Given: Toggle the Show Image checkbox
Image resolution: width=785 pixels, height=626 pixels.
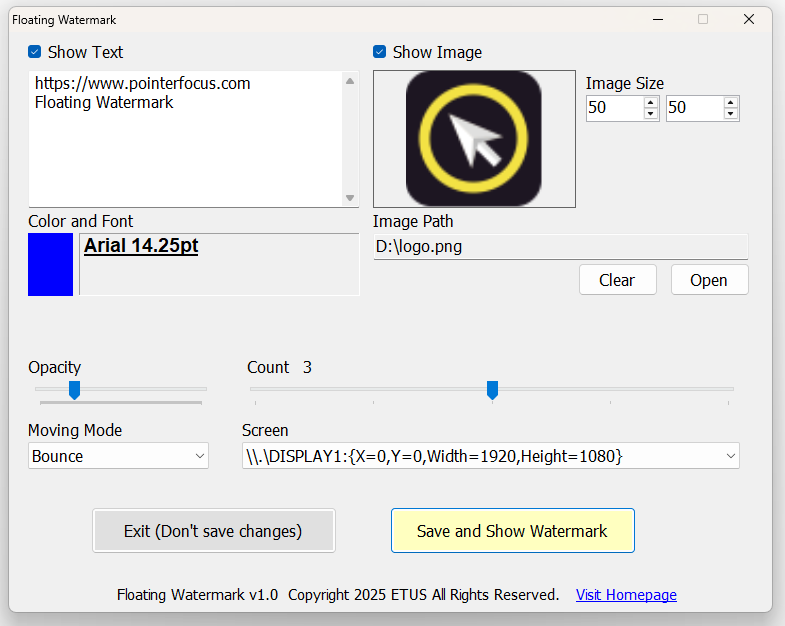Looking at the screenshot, I should pyautogui.click(x=380, y=52).
